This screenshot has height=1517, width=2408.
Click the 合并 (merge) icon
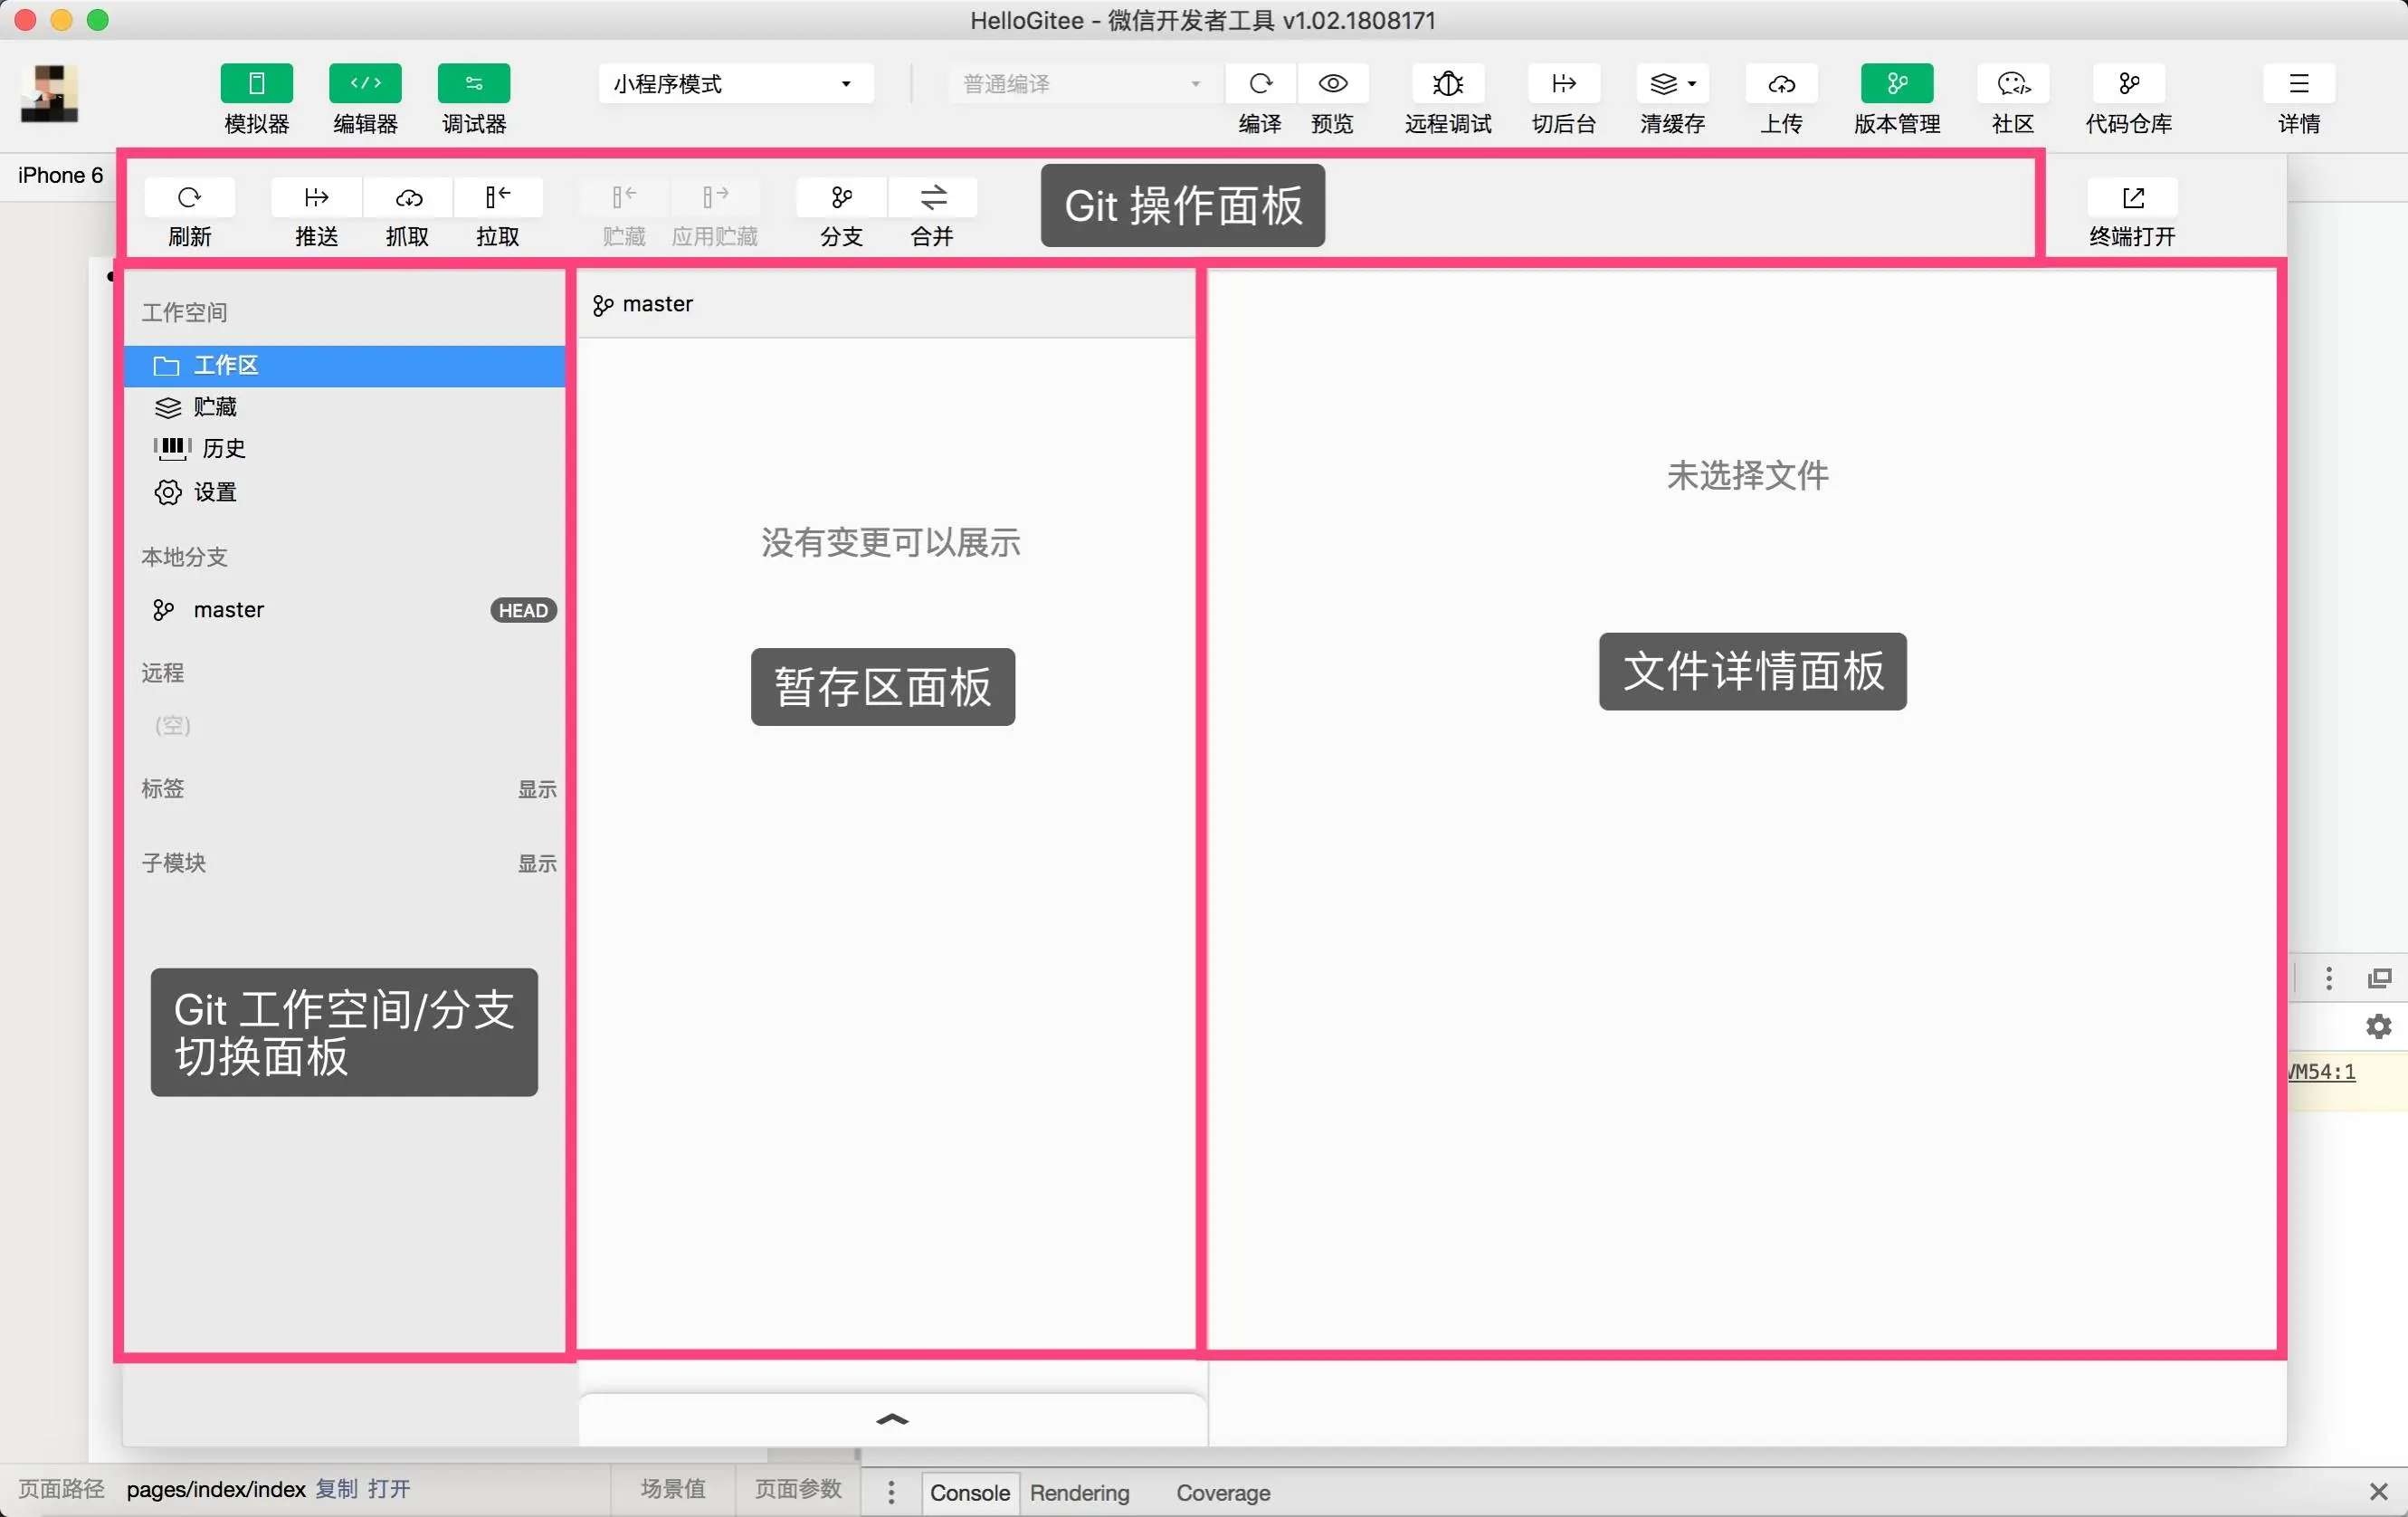coord(932,197)
